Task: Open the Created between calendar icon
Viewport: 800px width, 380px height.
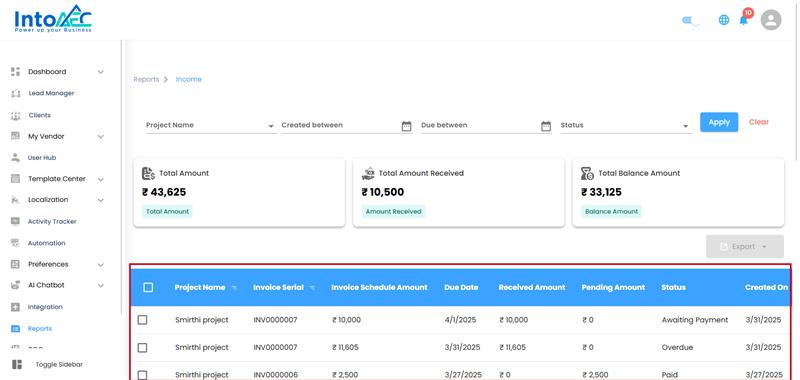Action: point(406,126)
